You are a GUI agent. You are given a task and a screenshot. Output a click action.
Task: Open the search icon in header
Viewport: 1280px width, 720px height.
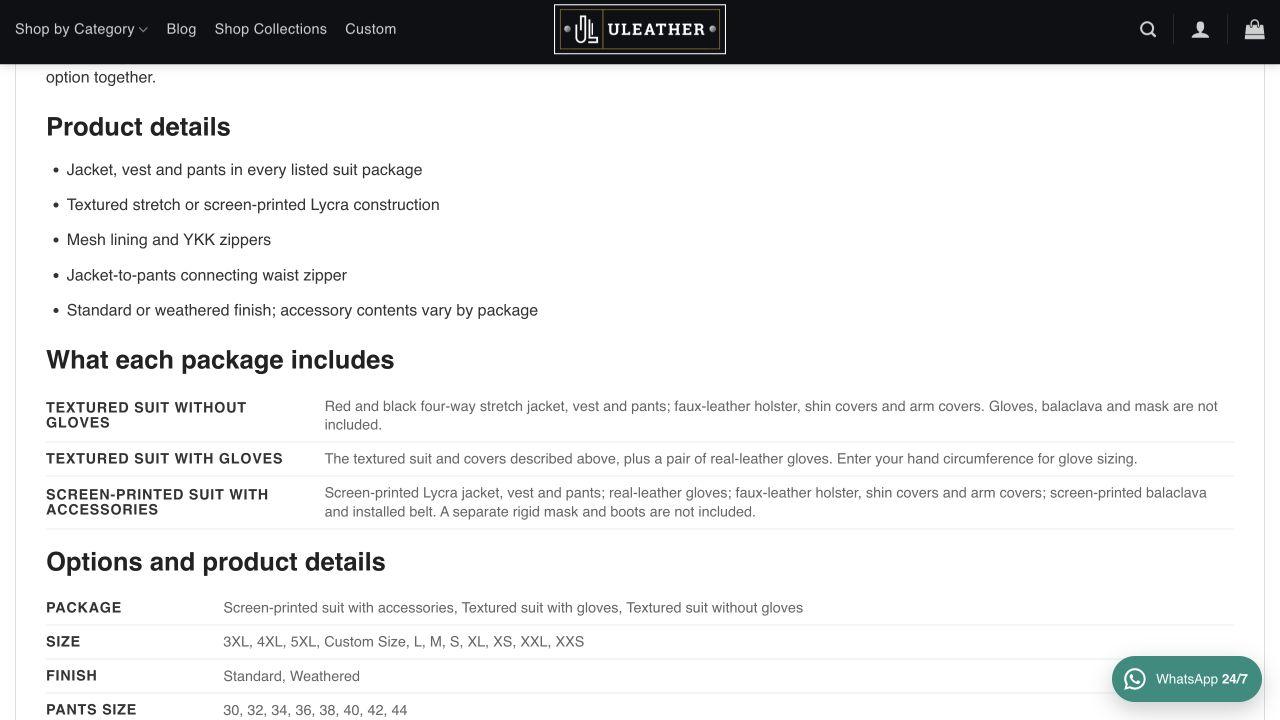(1148, 29)
